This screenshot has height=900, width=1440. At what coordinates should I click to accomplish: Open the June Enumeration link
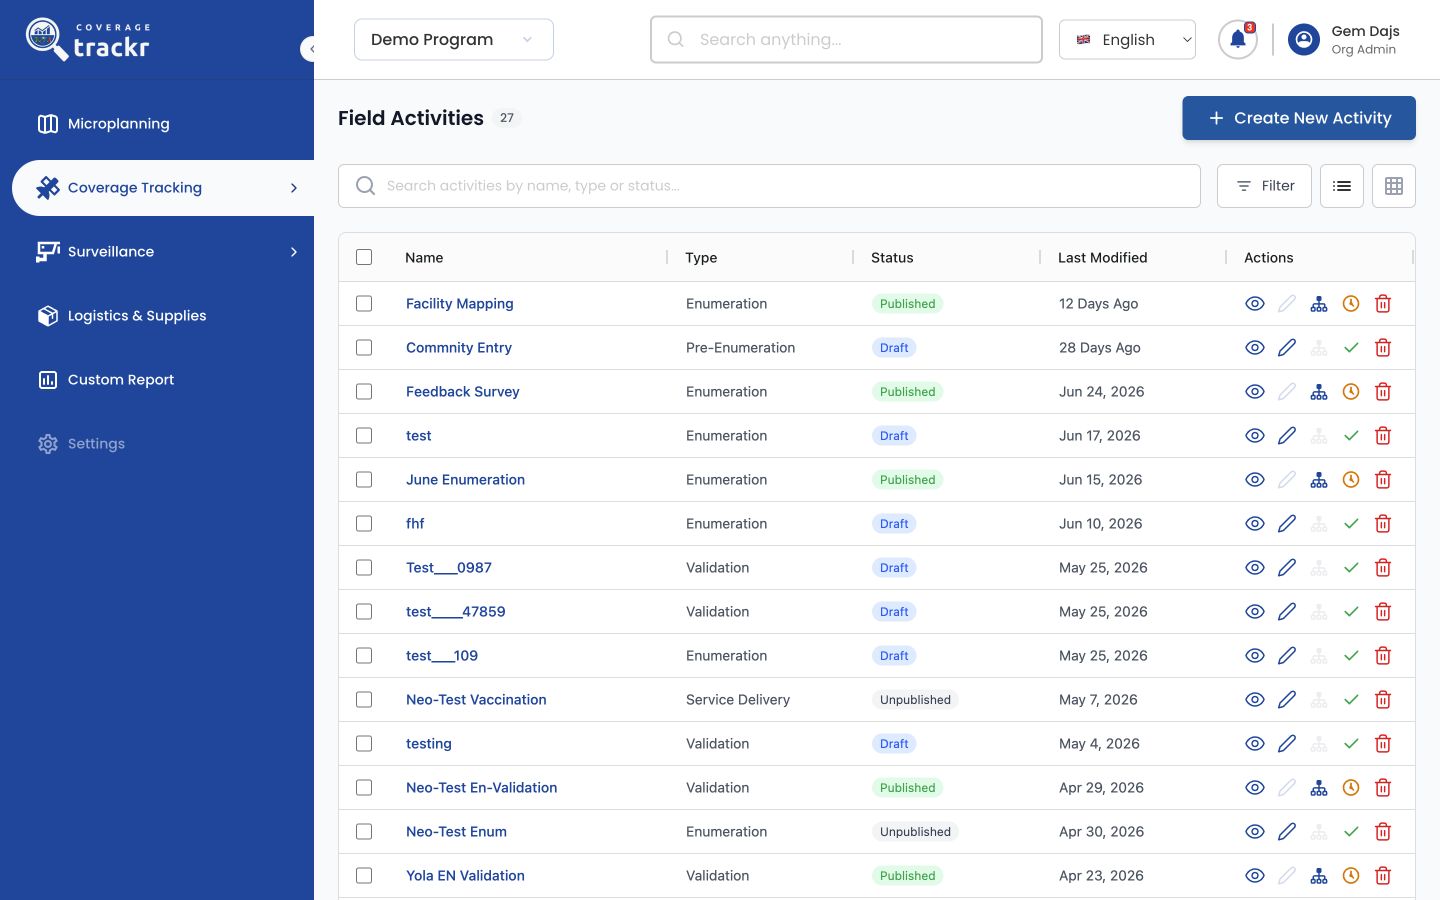click(465, 480)
